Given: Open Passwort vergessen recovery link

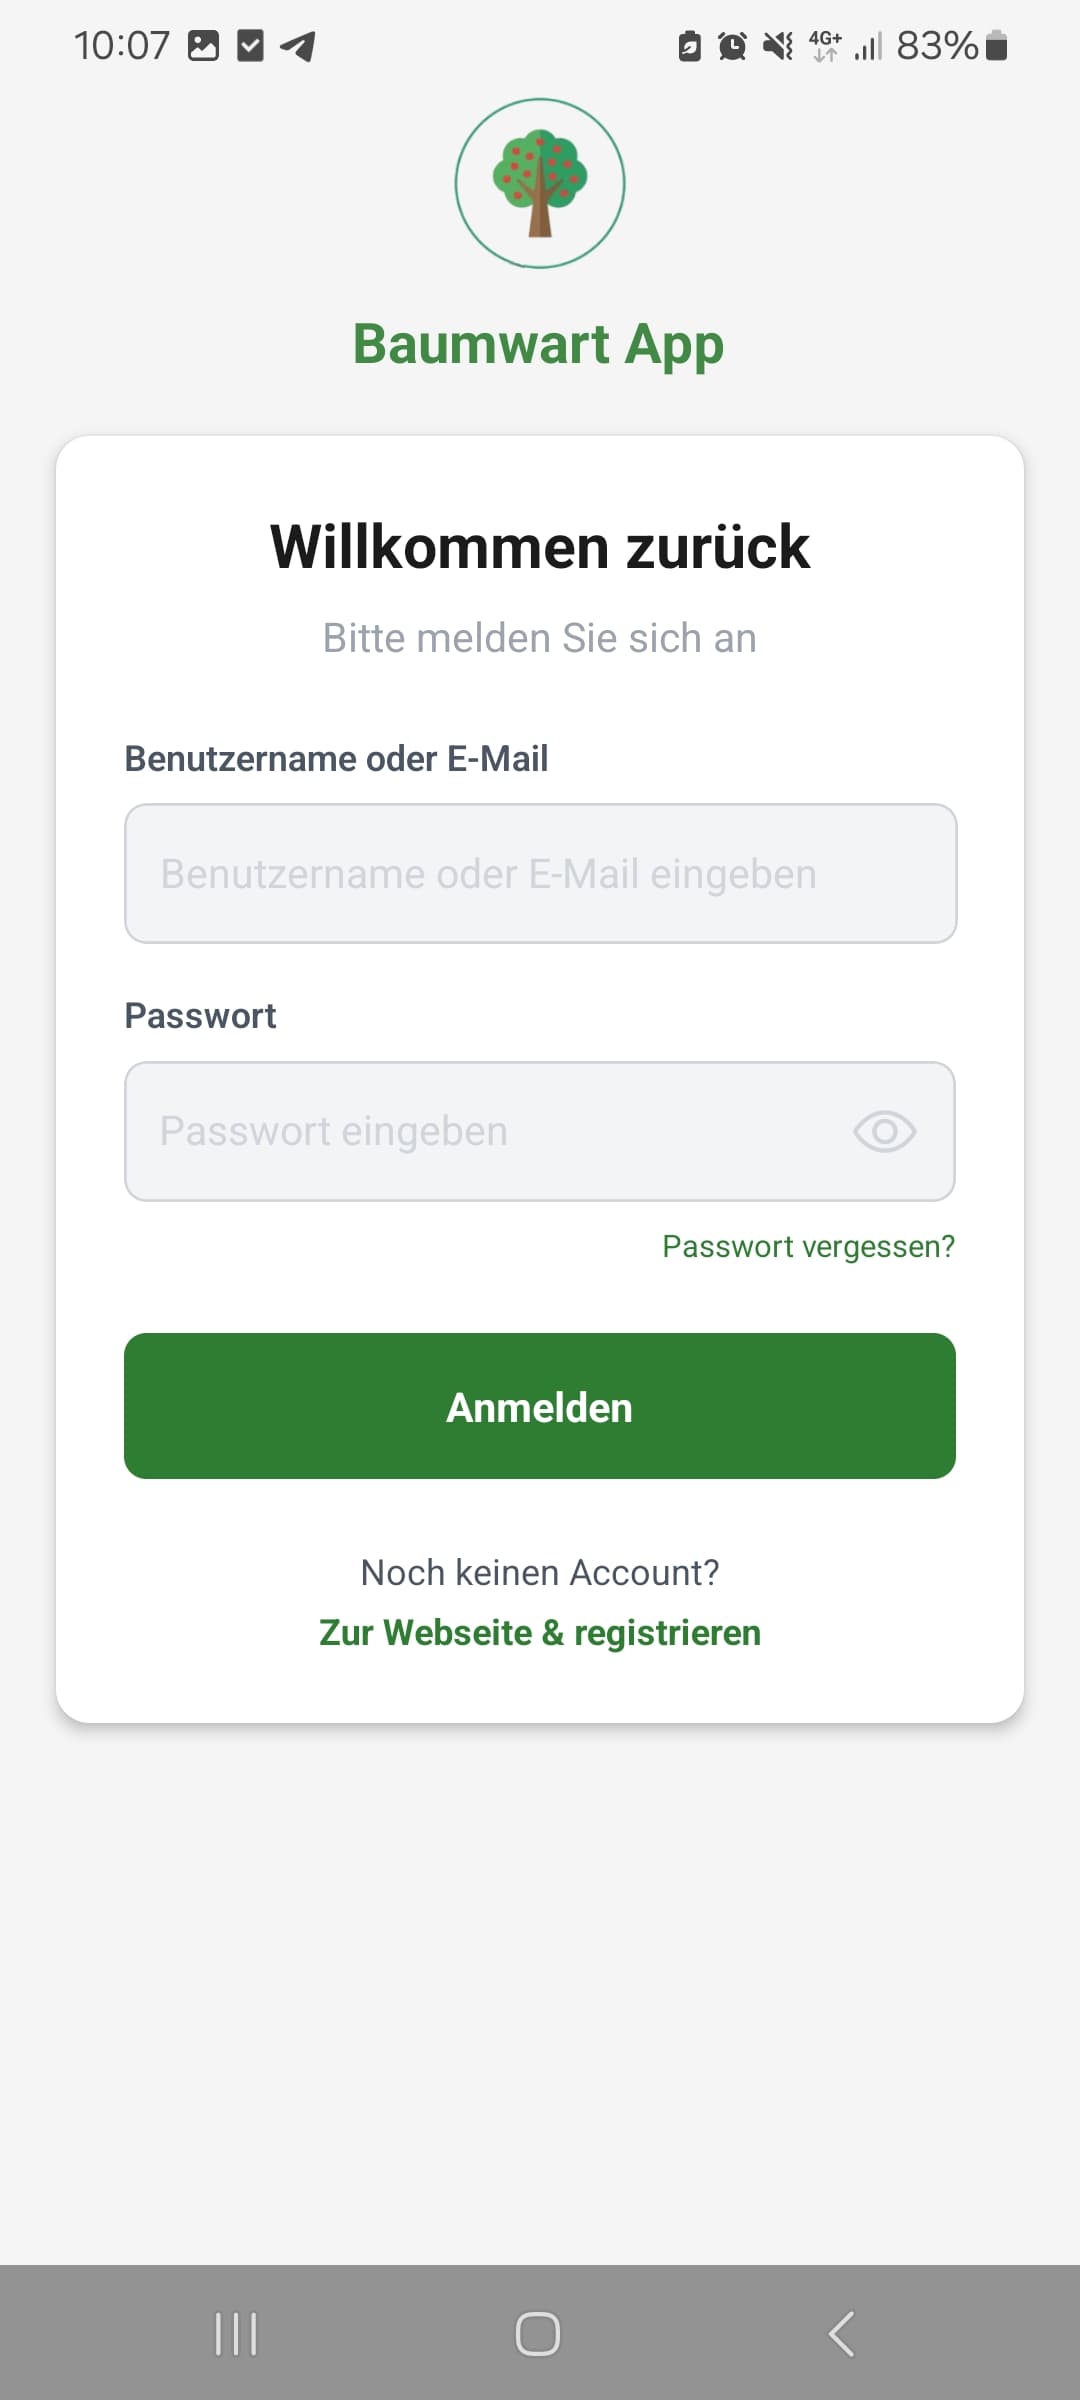Looking at the screenshot, I should (807, 1246).
